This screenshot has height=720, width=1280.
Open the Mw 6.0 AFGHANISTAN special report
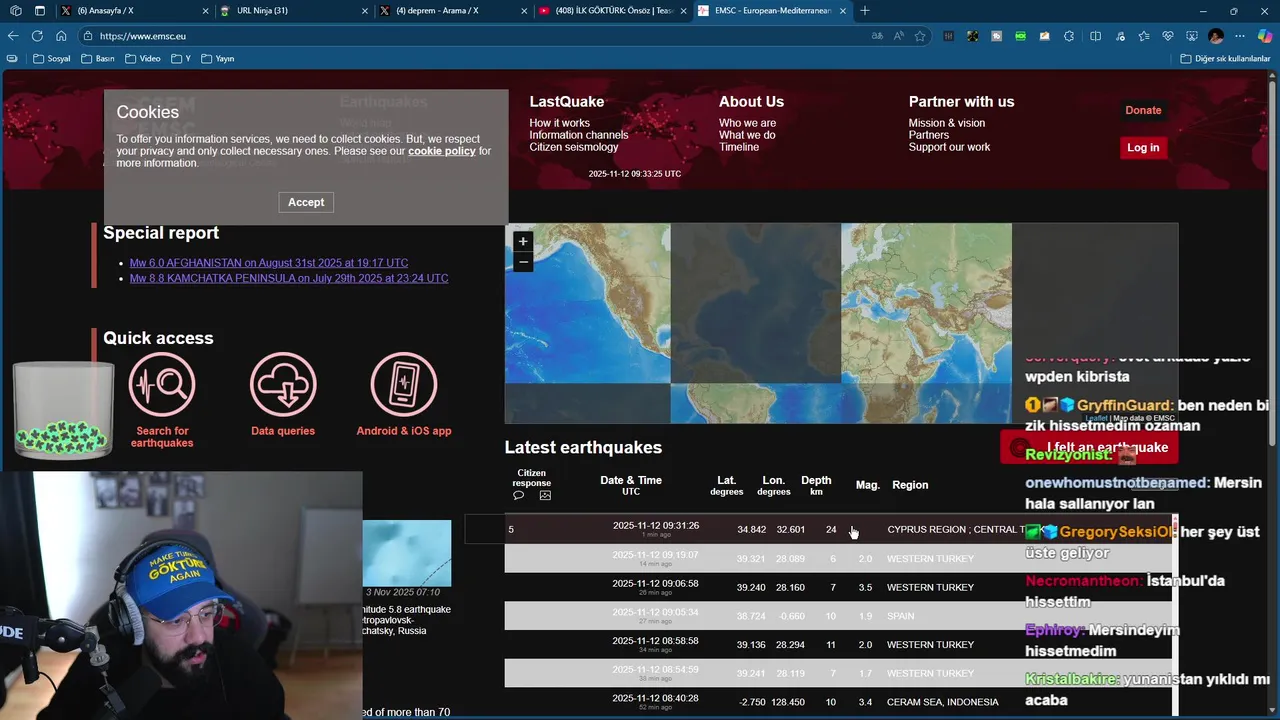(x=269, y=263)
